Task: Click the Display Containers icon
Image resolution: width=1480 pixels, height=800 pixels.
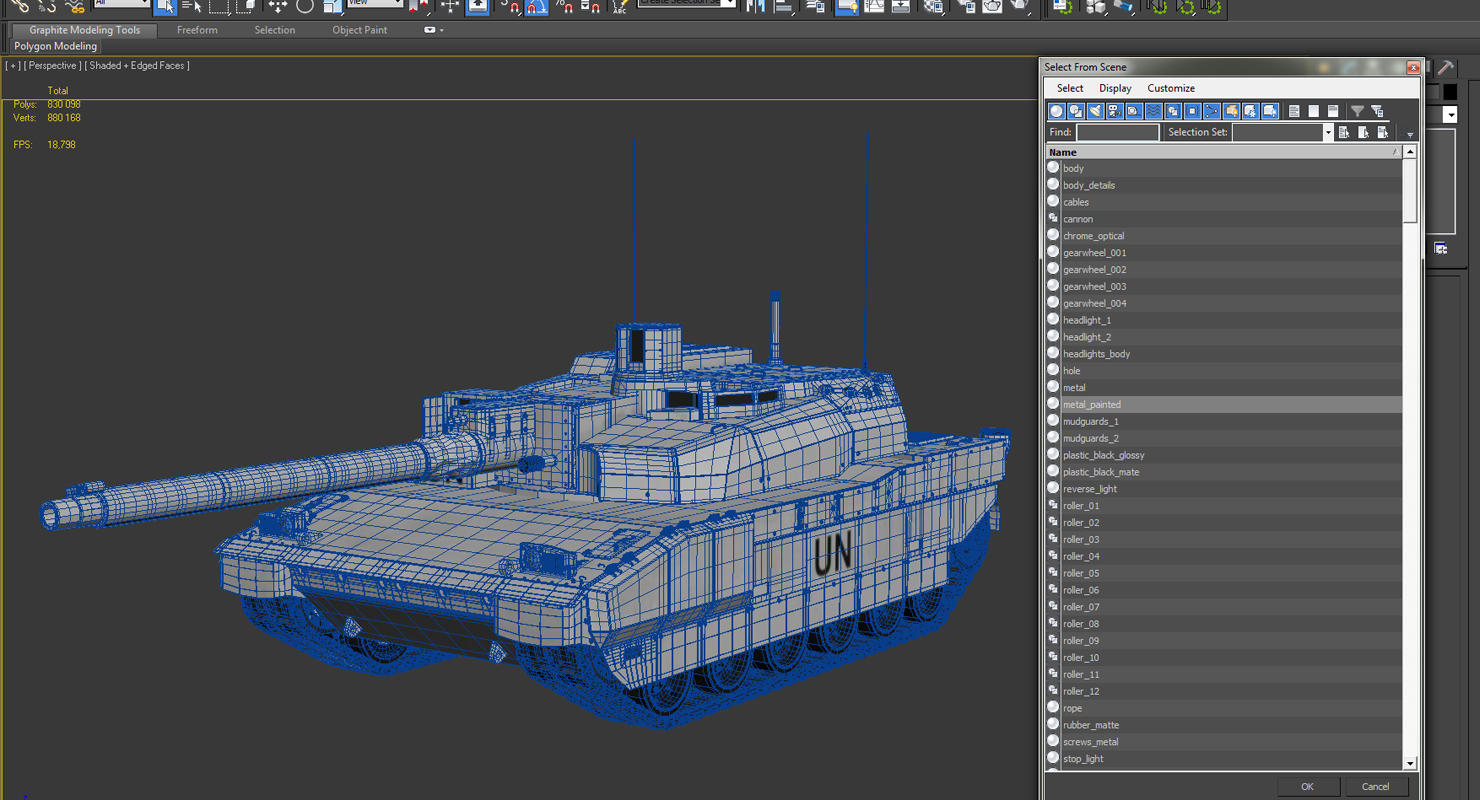Action: [1231, 111]
